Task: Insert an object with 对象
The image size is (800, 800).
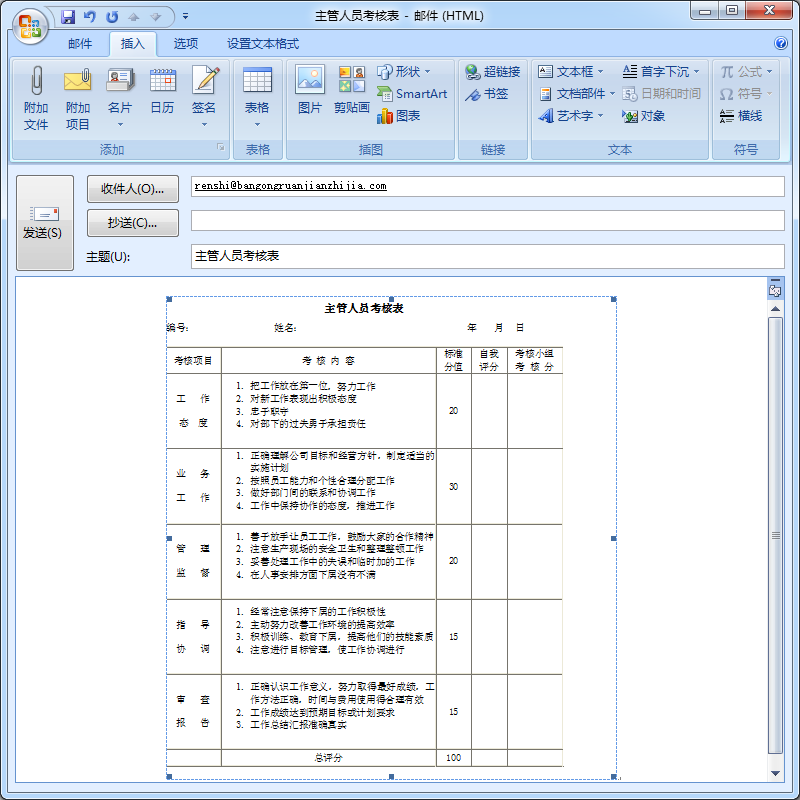Action: click(x=643, y=116)
